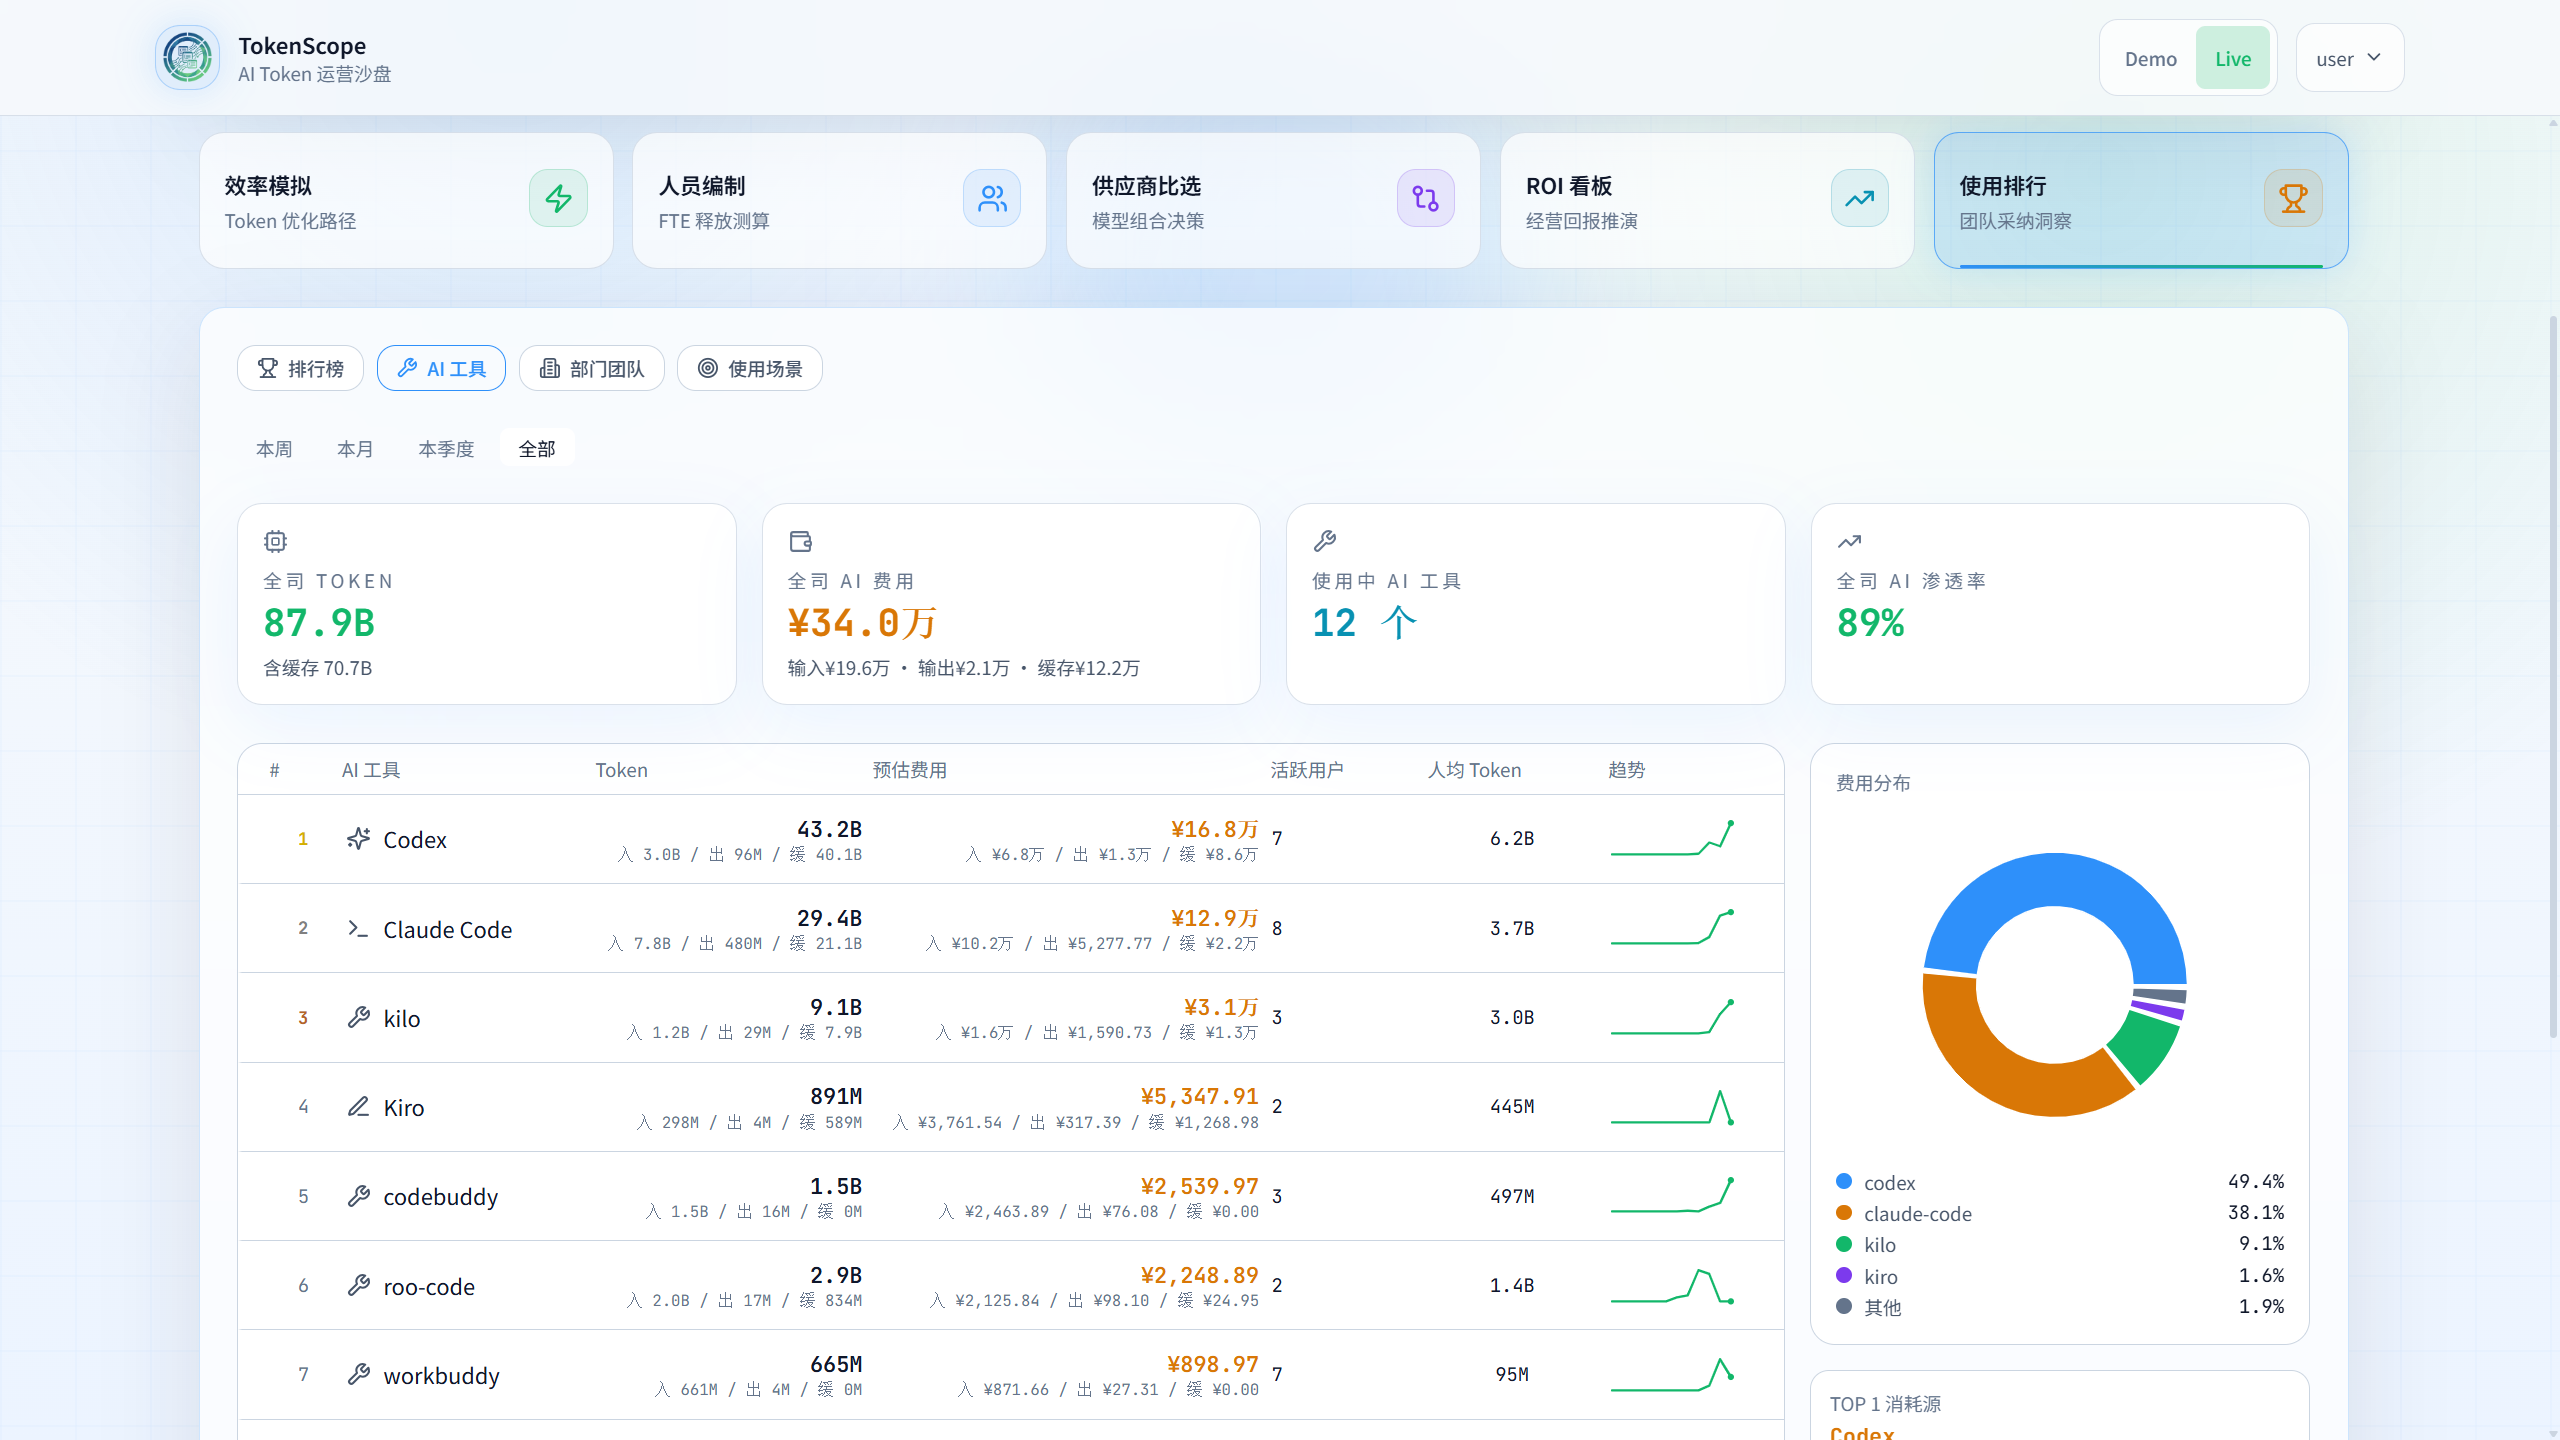This screenshot has height=1440, width=2560.
Task: Click the terminal icon beside Claude Code
Action: click(x=359, y=928)
